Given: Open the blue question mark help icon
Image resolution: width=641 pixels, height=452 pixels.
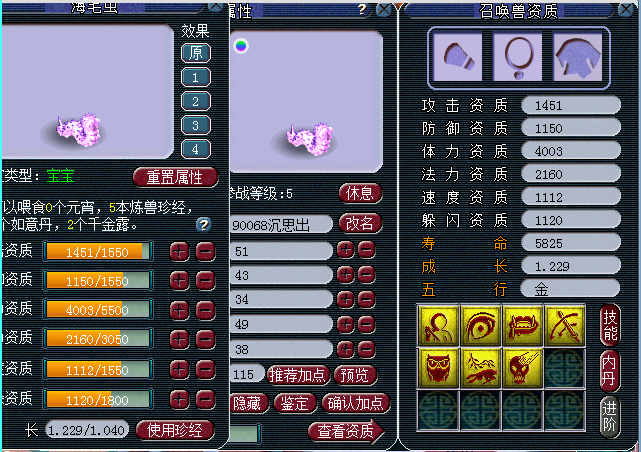Looking at the screenshot, I should [204, 224].
